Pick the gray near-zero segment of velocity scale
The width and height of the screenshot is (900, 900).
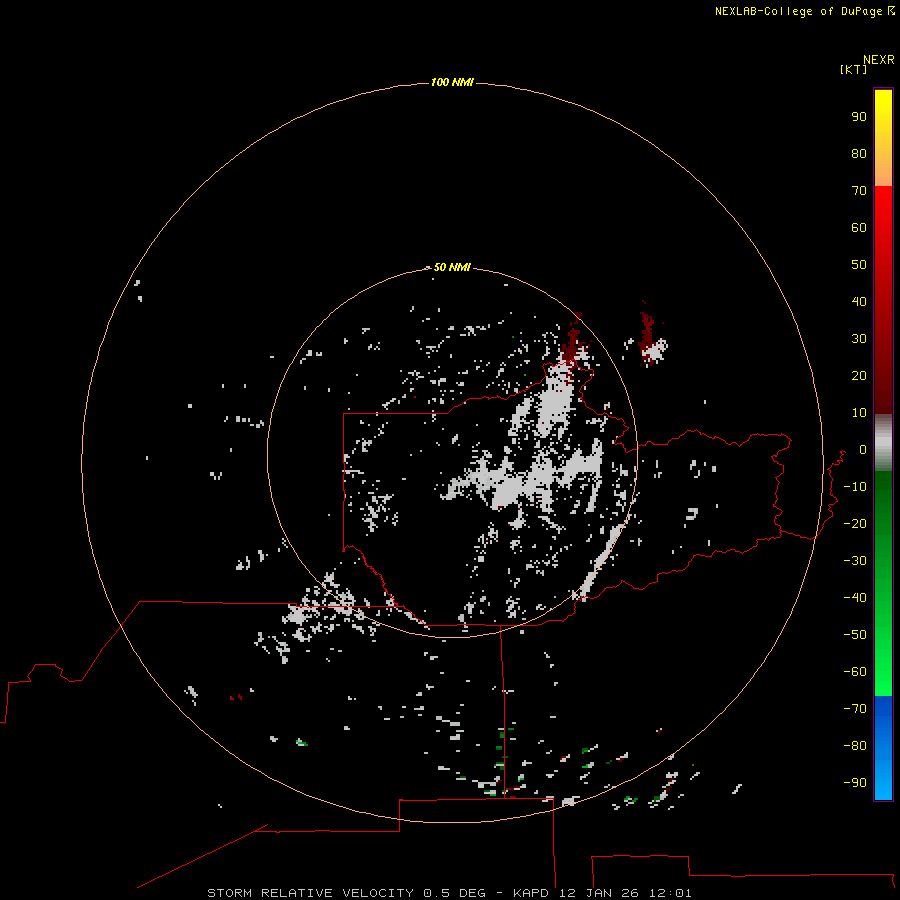coord(883,443)
